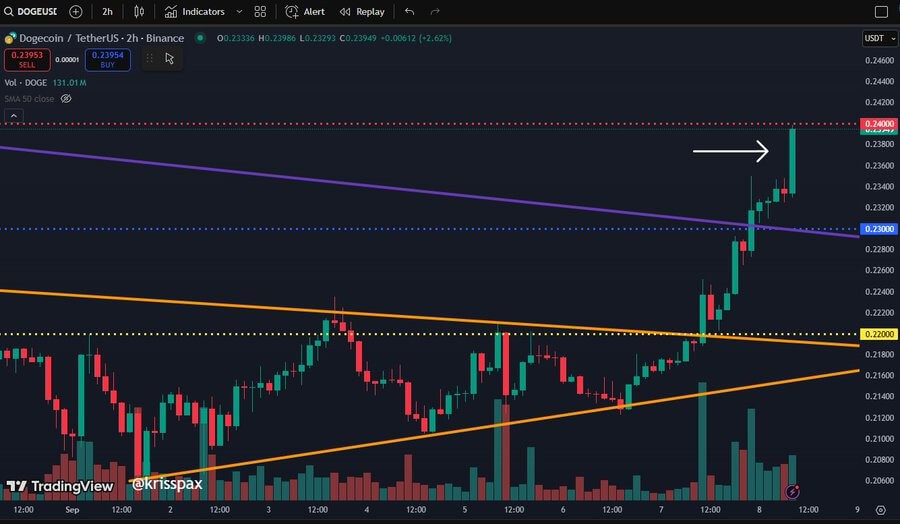Open indicator templates grid icon
Image resolution: width=900 pixels, height=524 pixels.
[260, 11]
